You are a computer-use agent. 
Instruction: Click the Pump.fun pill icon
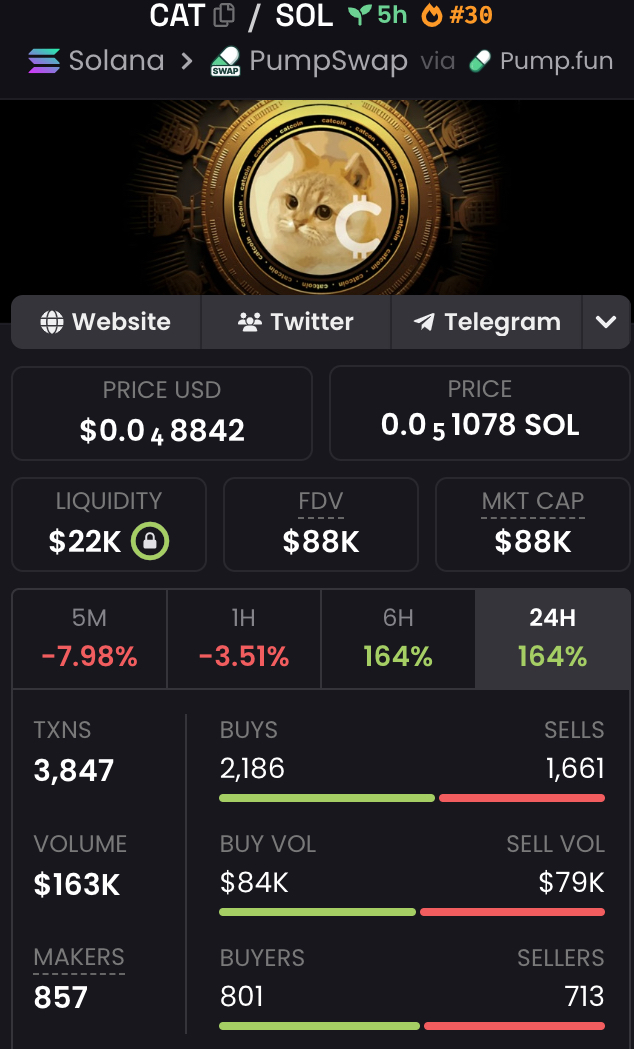(480, 62)
